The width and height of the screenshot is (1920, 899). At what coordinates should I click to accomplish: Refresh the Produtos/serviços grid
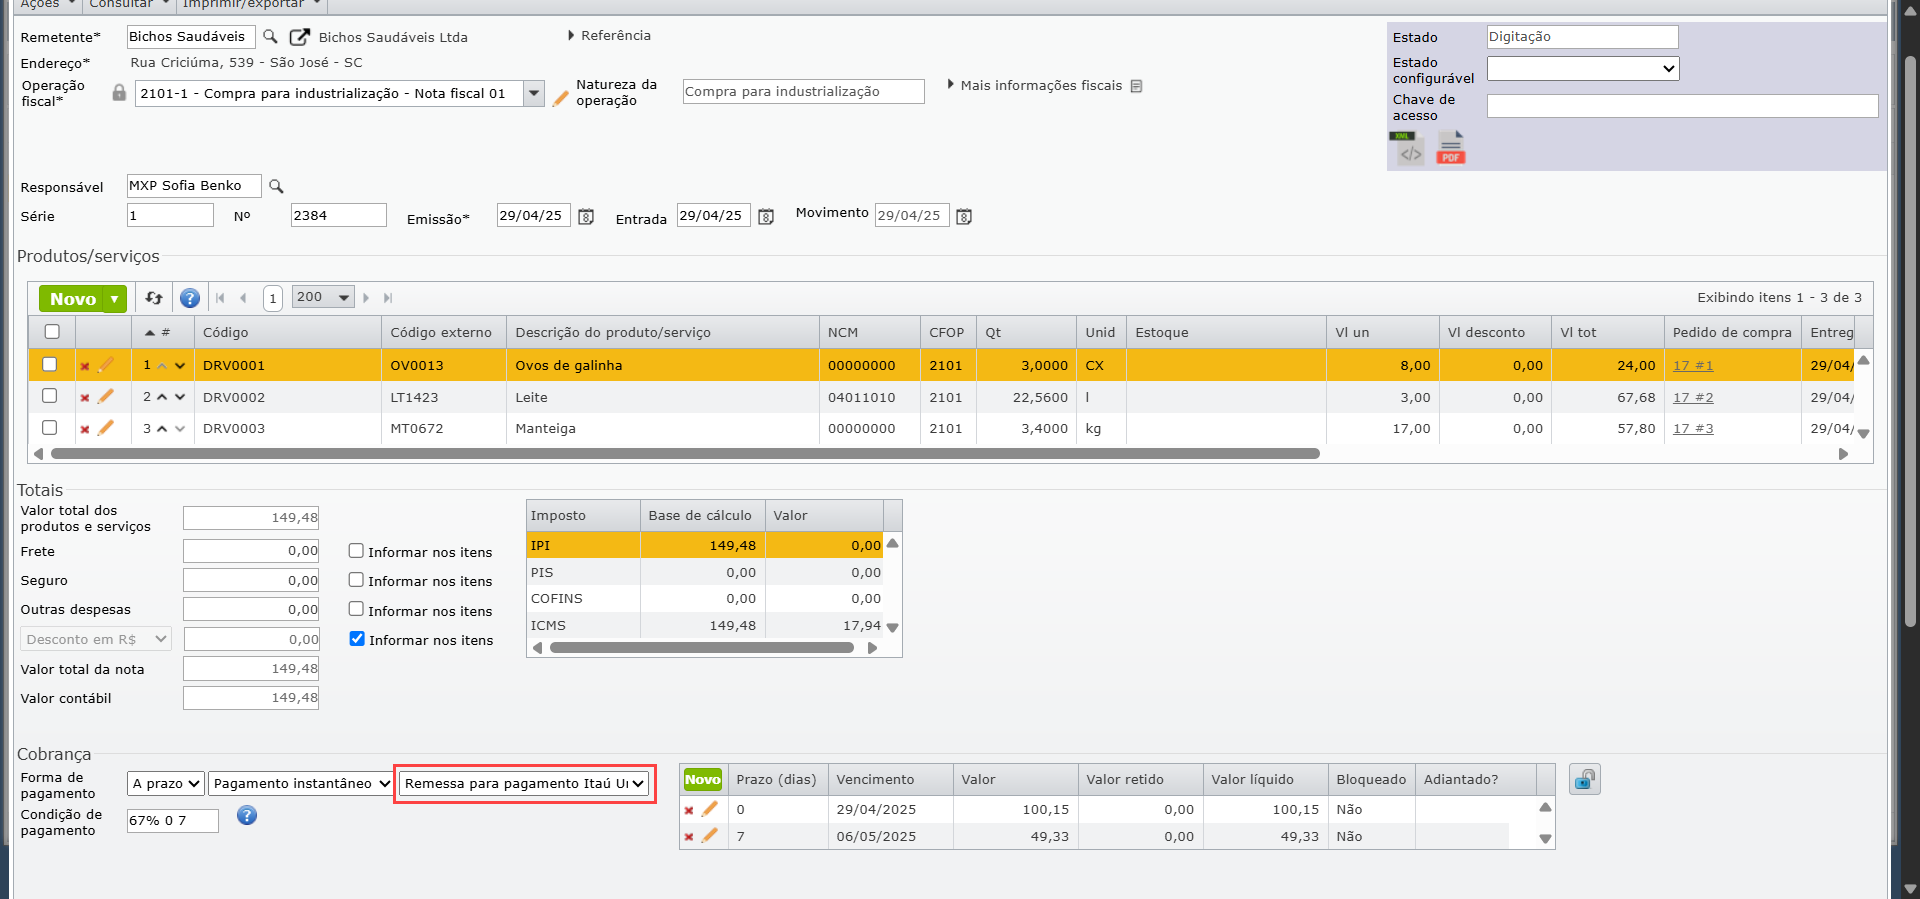click(x=154, y=298)
